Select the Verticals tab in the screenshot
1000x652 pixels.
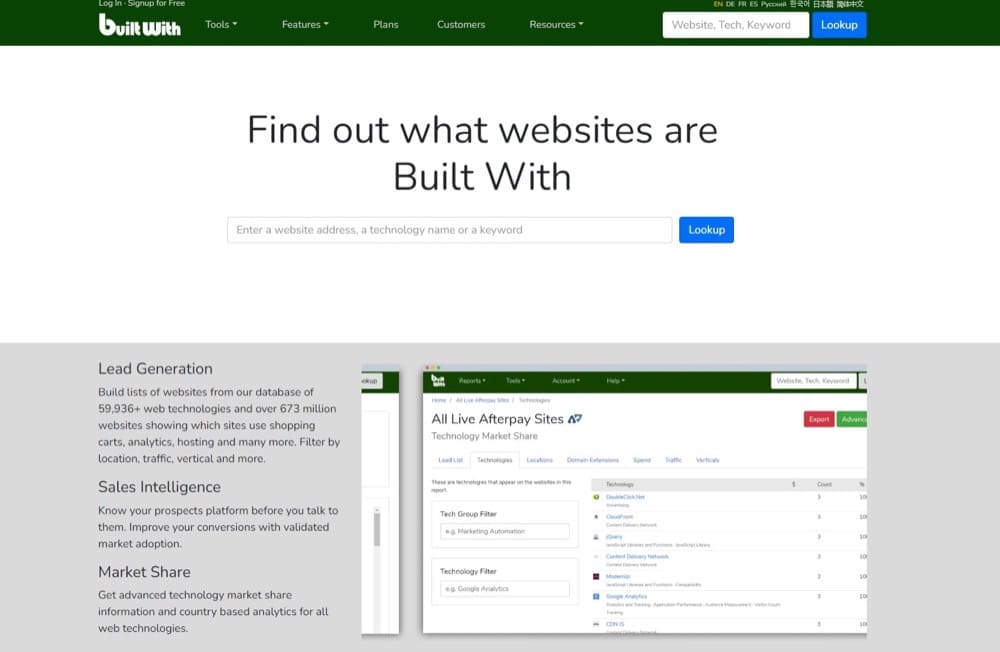tap(707, 460)
